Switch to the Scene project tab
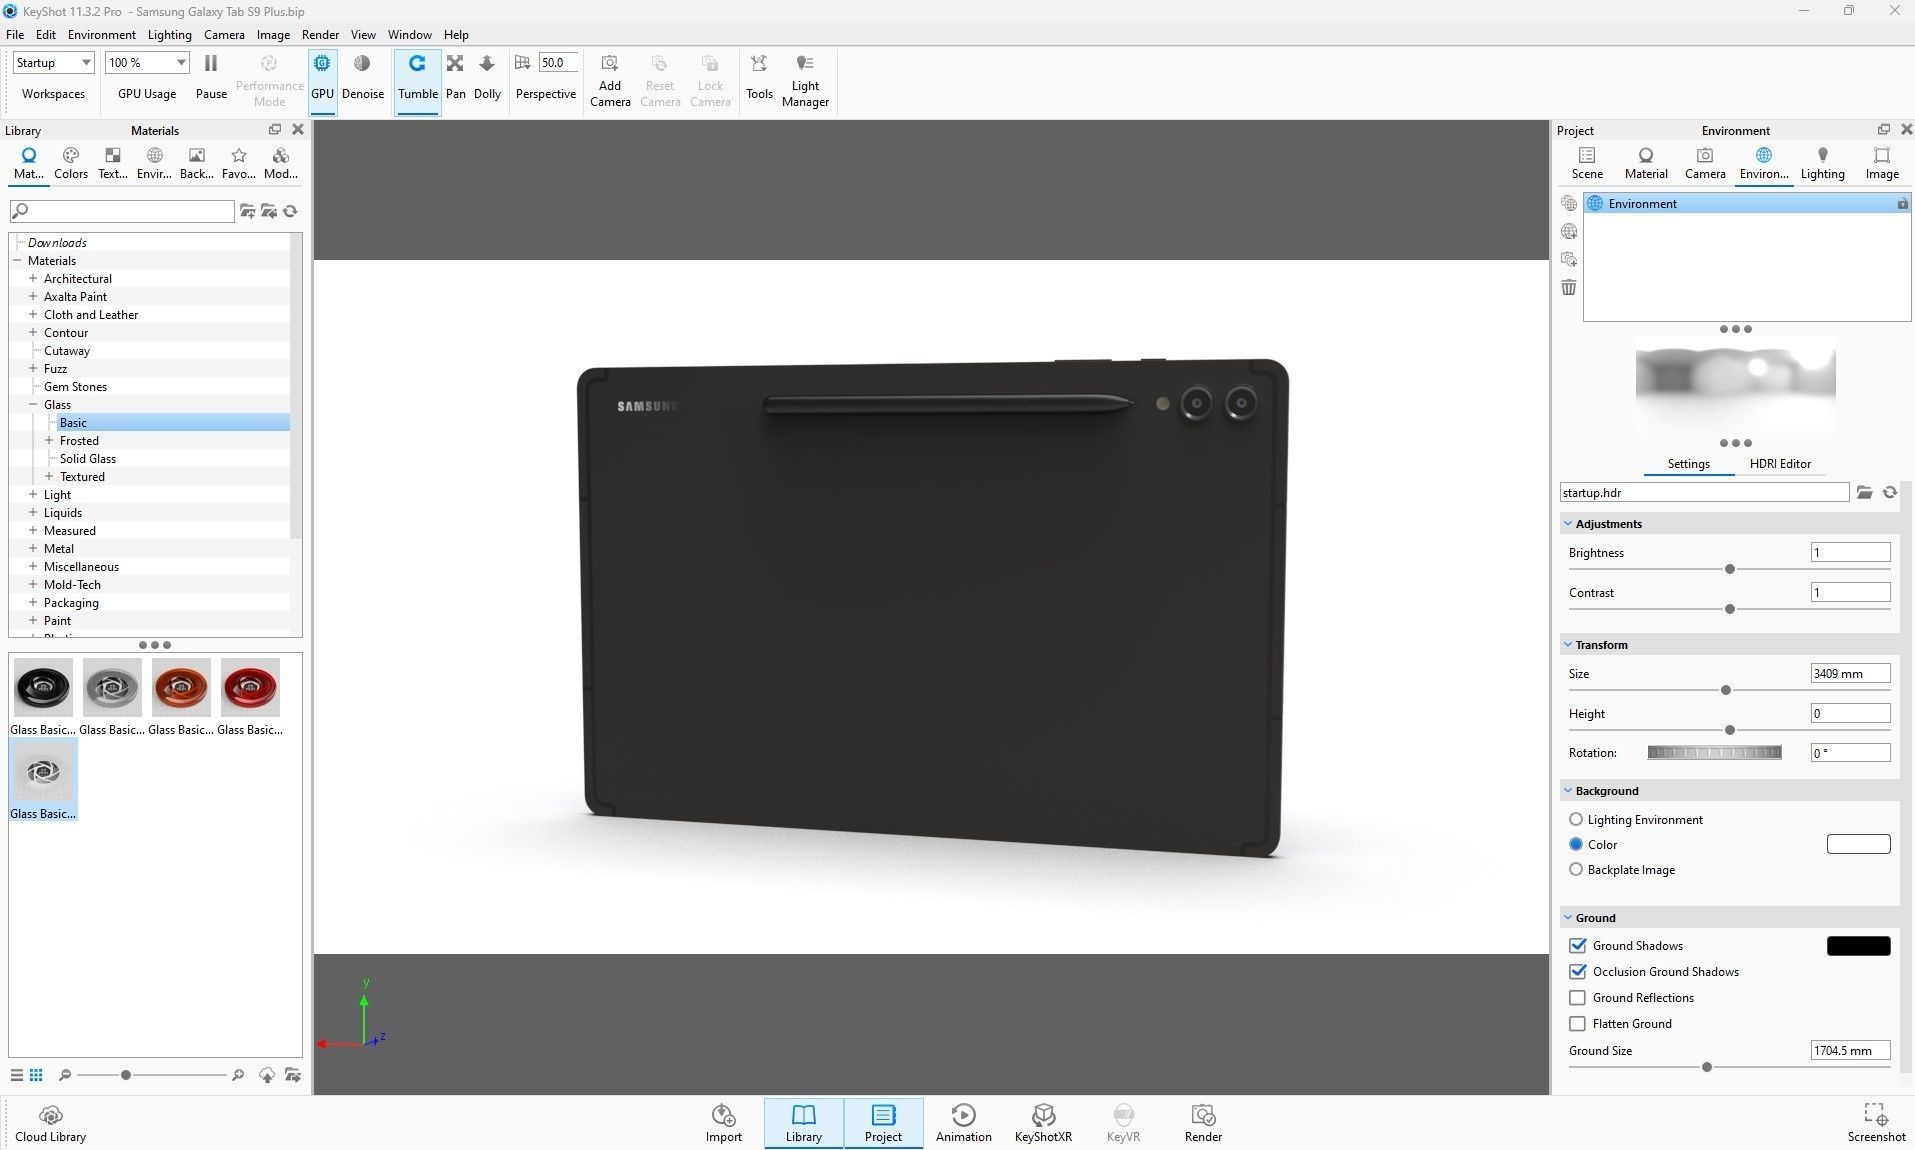Viewport: 1915px width, 1150px height. [x=1587, y=163]
